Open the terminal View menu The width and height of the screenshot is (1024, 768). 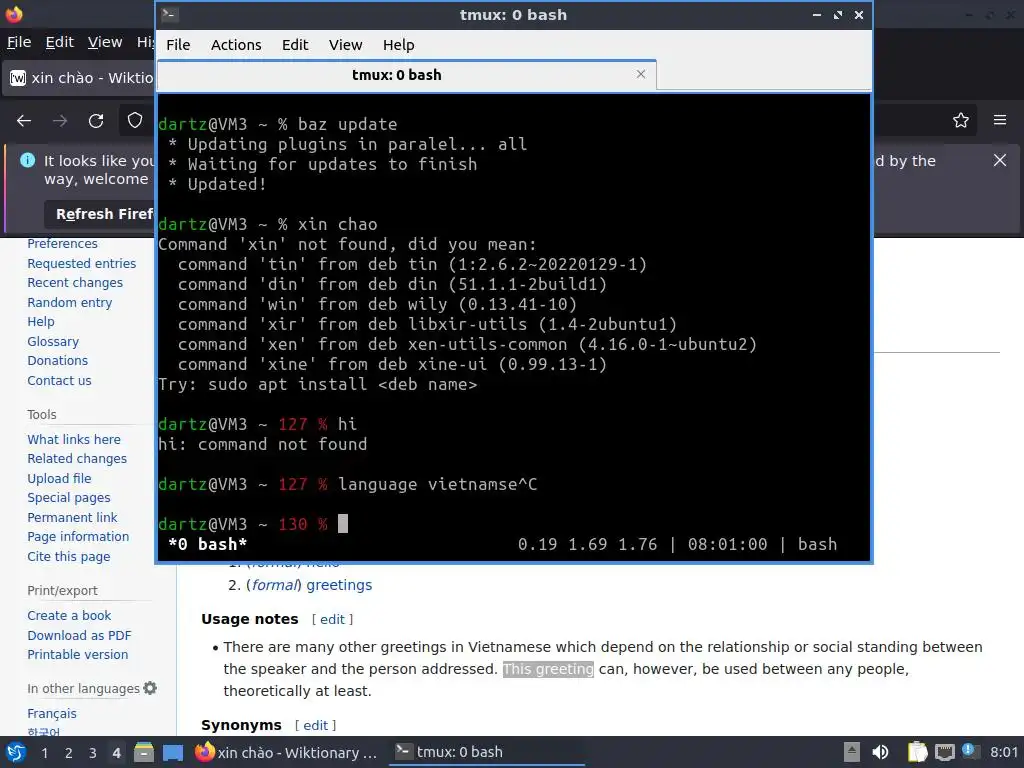pyautogui.click(x=345, y=45)
